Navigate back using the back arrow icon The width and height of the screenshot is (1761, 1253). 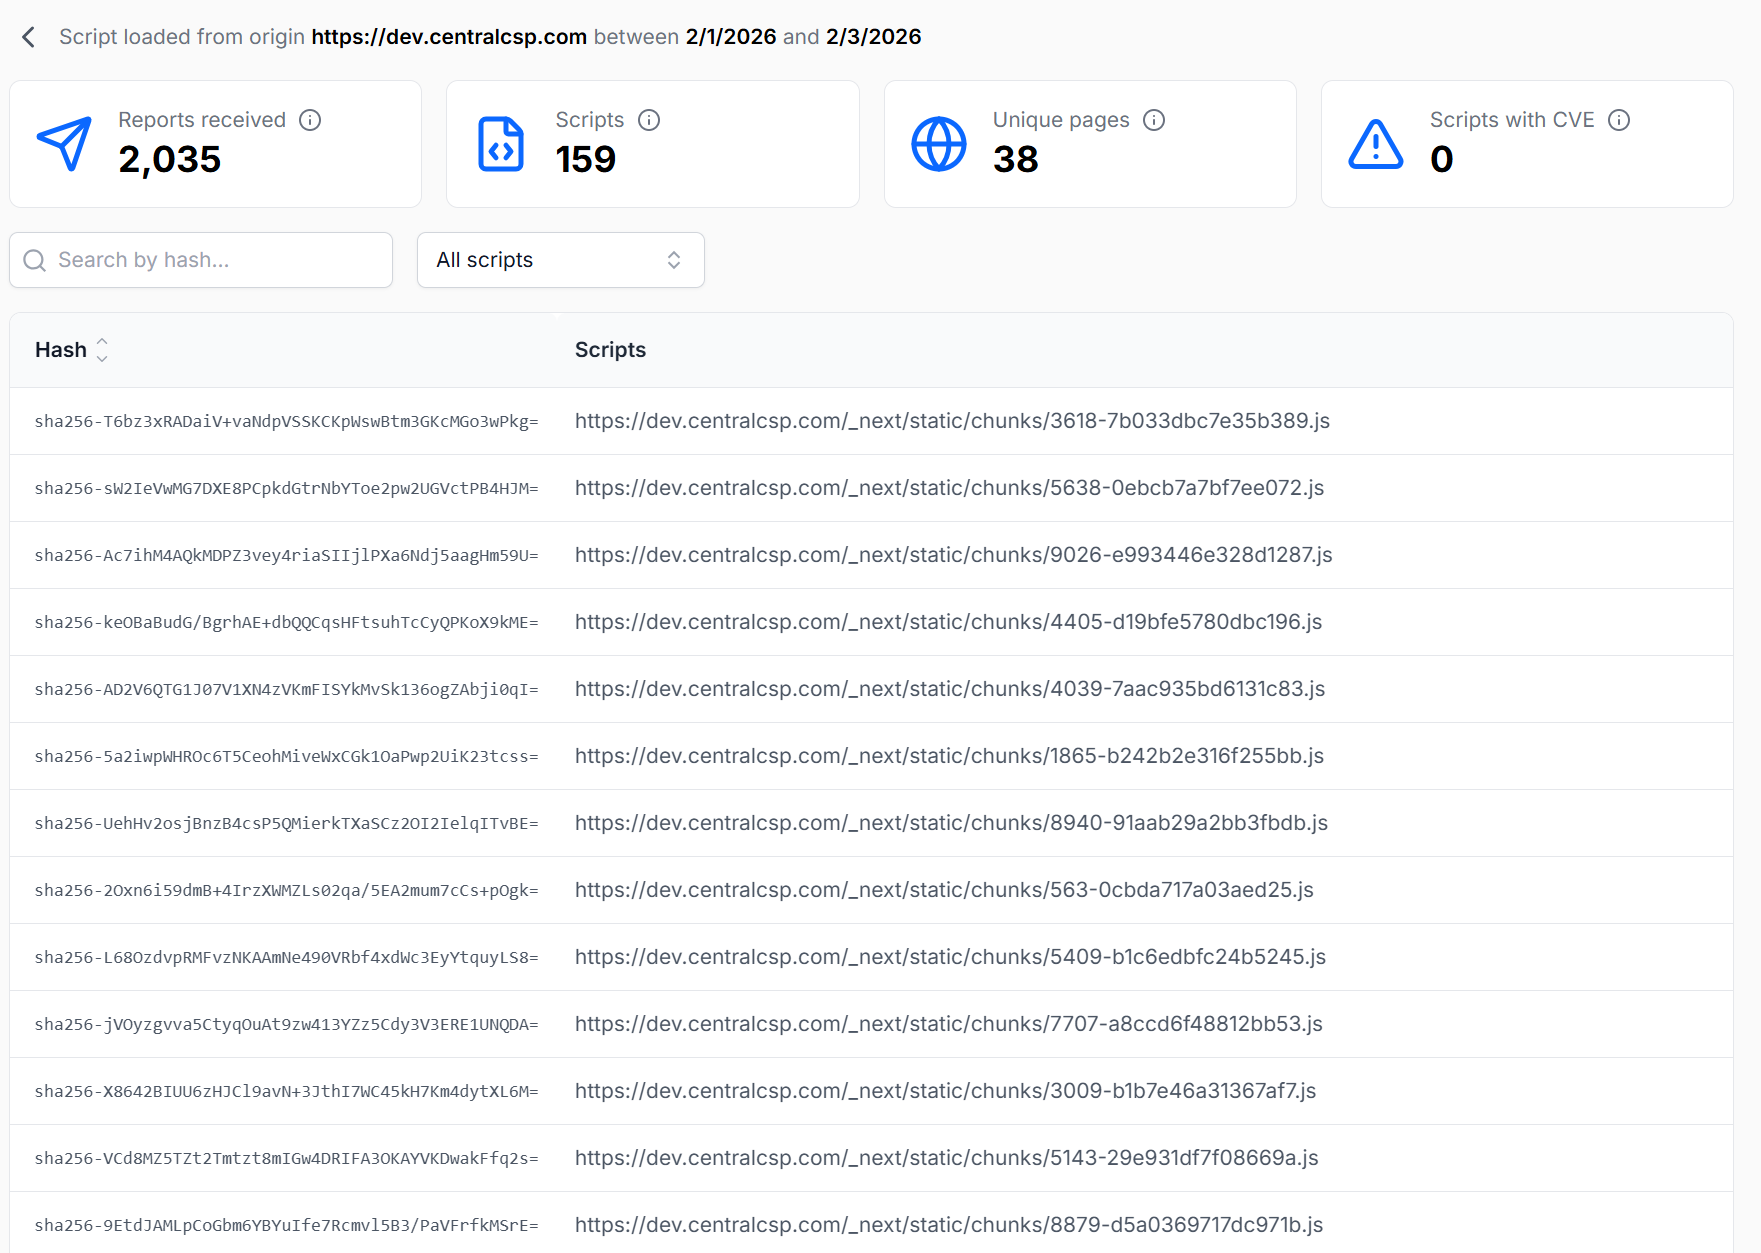[28, 36]
